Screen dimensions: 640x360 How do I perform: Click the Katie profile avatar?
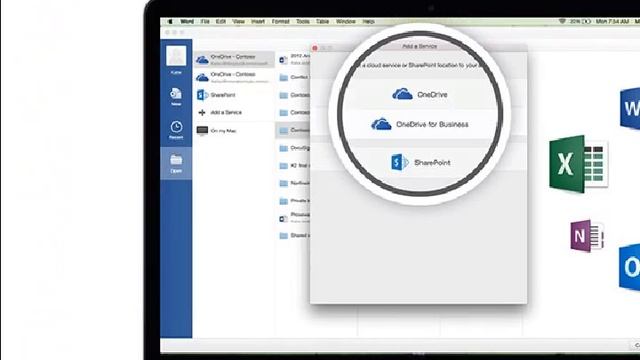tap(176, 56)
